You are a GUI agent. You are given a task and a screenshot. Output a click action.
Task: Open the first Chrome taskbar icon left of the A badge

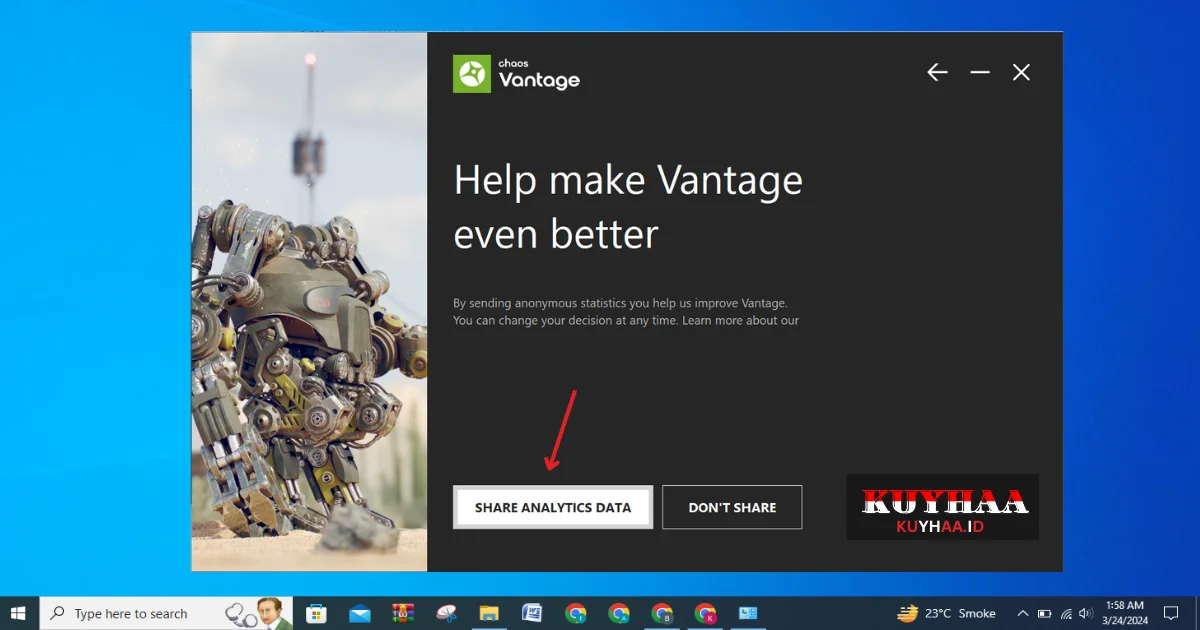(x=575, y=613)
